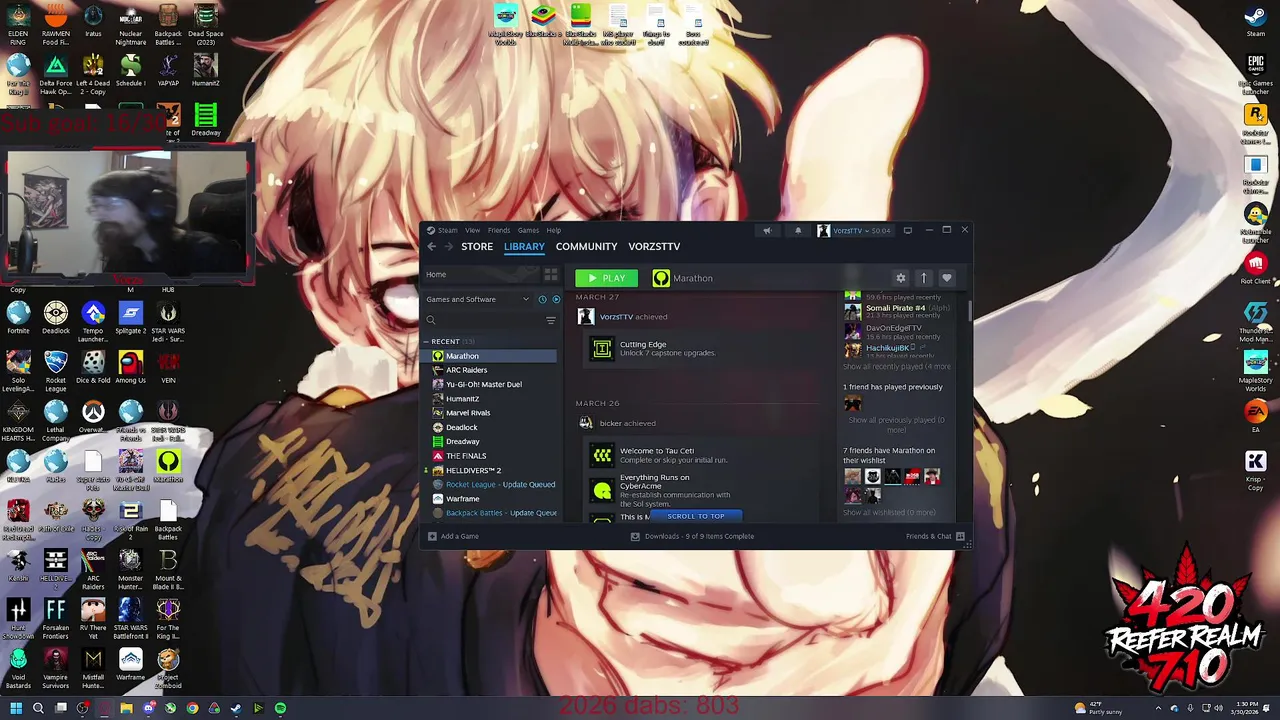This screenshot has width=1280, height=720.
Task: Open VorzsTTV achieved profile link
Action: [x=616, y=317]
